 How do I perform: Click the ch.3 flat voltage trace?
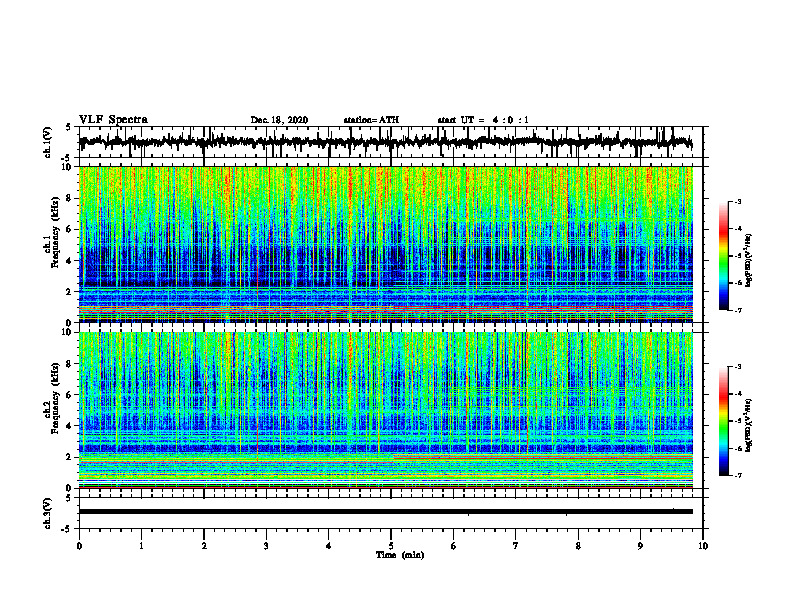click(386, 512)
